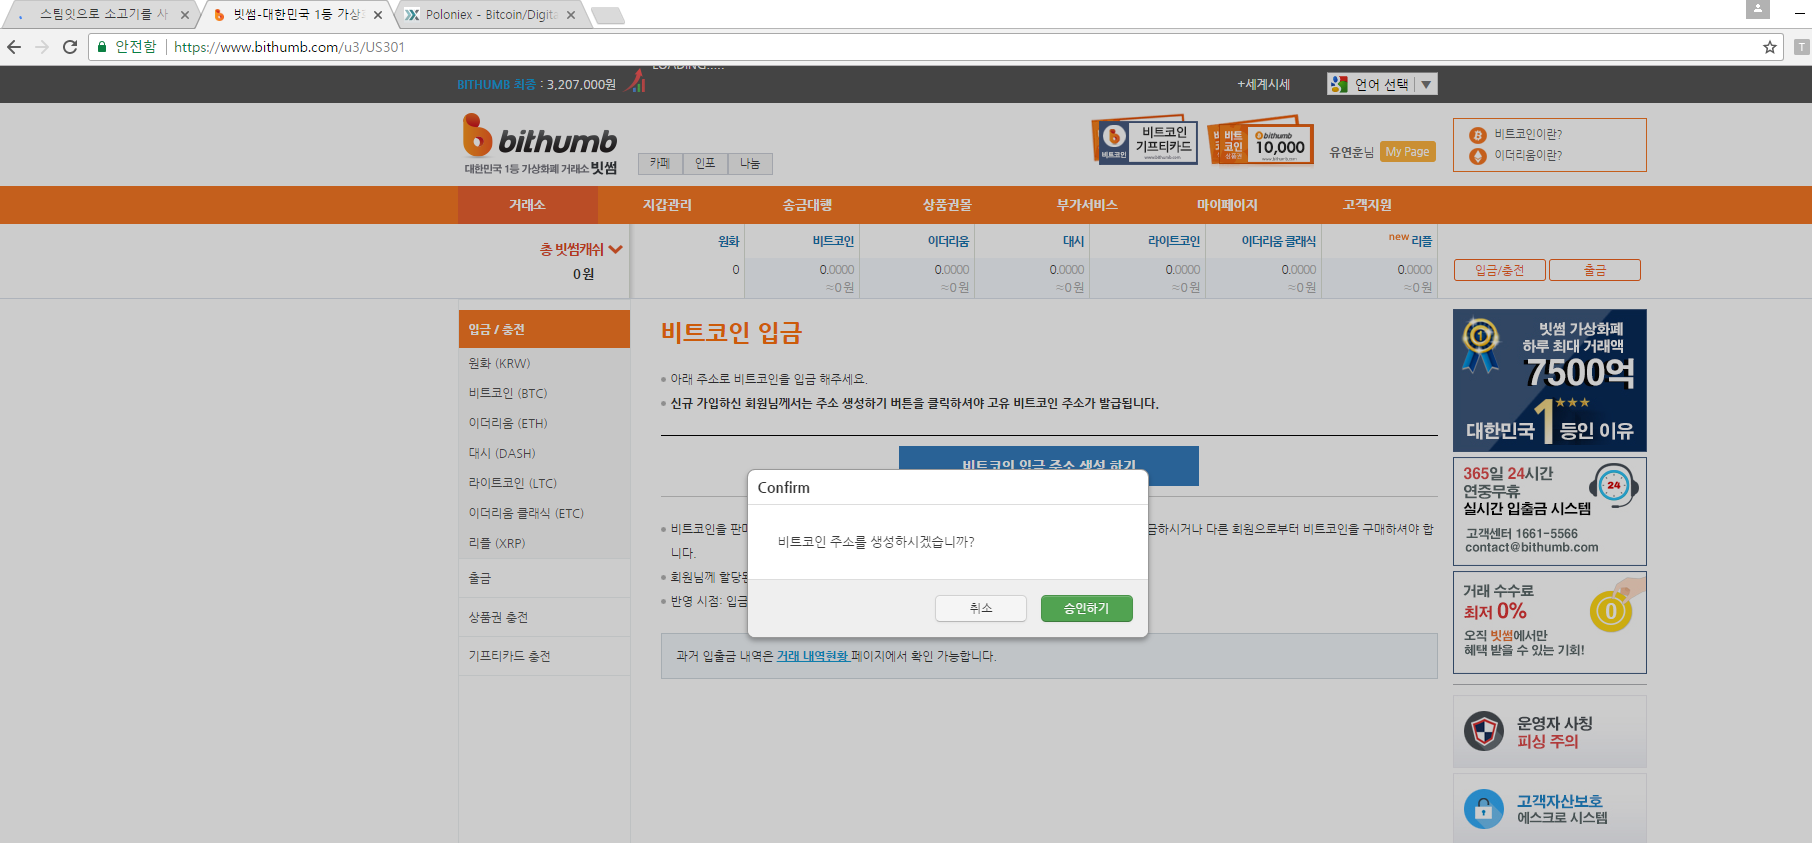Screen dimensions: 1812x843
Task: Open the 부가서비스 menu
Action: [x=1087, y=205]
